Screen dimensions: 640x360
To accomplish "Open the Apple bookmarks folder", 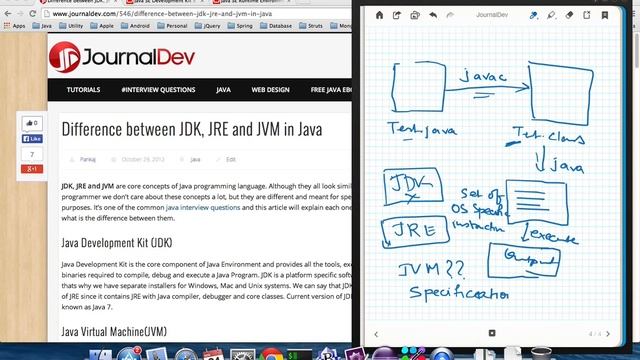I will pos(102,26).
